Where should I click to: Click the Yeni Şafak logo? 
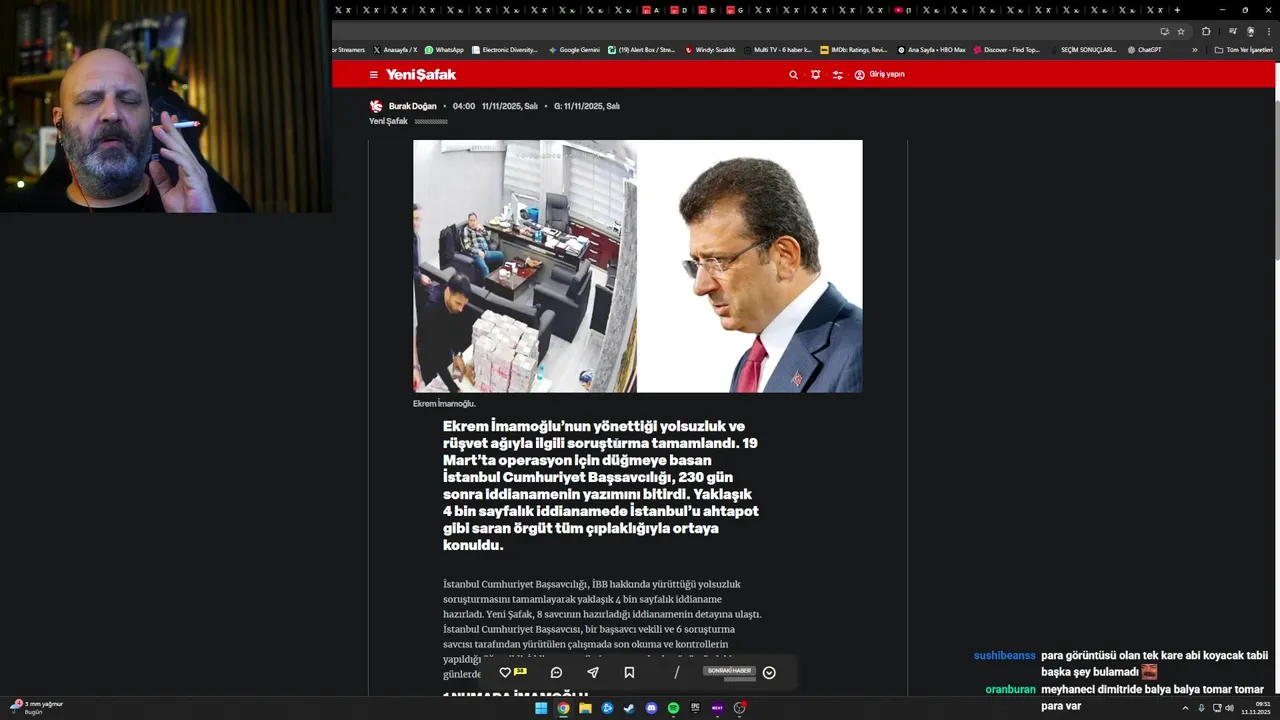tap(421, 75)
